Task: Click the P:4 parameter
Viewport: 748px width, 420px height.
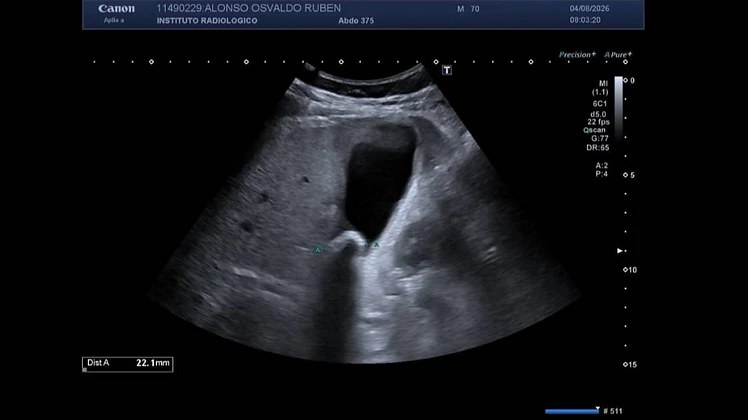Action: click(602, 174)
